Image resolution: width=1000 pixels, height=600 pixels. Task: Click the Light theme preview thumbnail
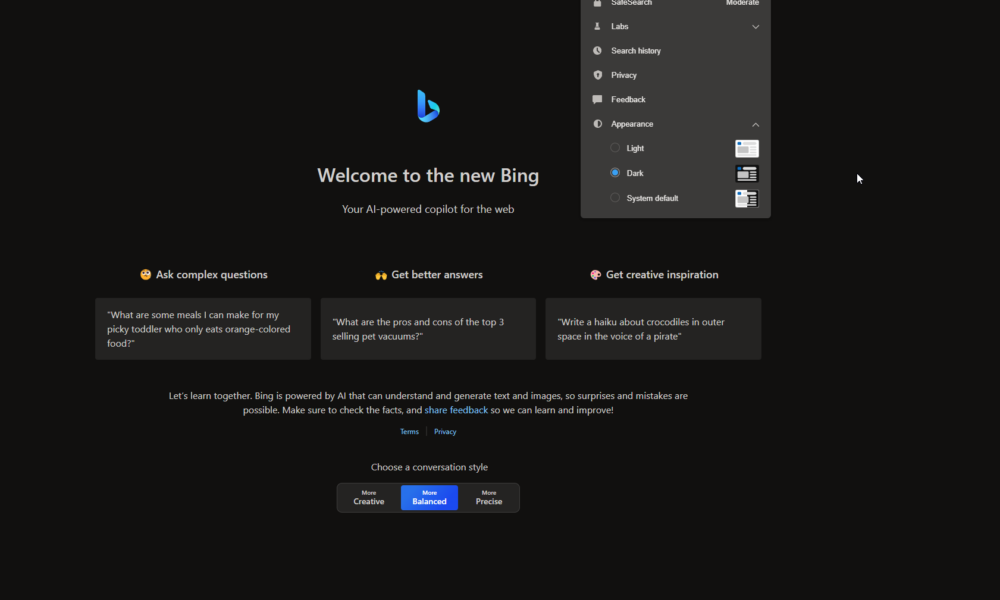pyautogui.click(x=746, y=149)
